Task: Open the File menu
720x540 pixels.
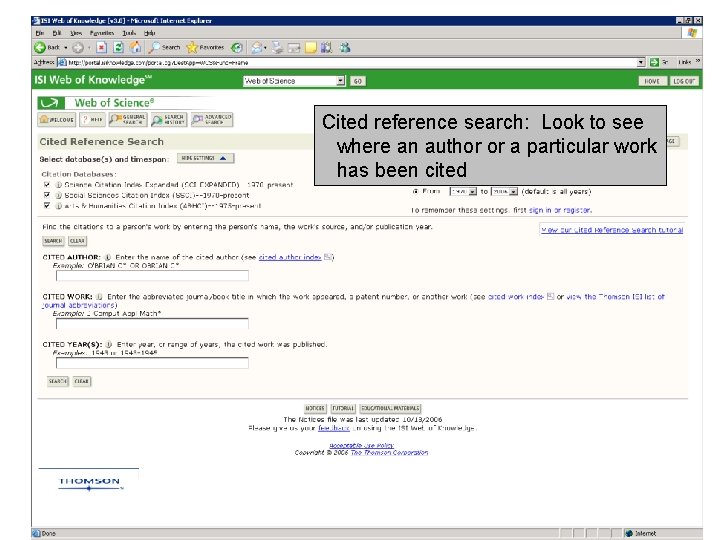Action: [40, 33]
